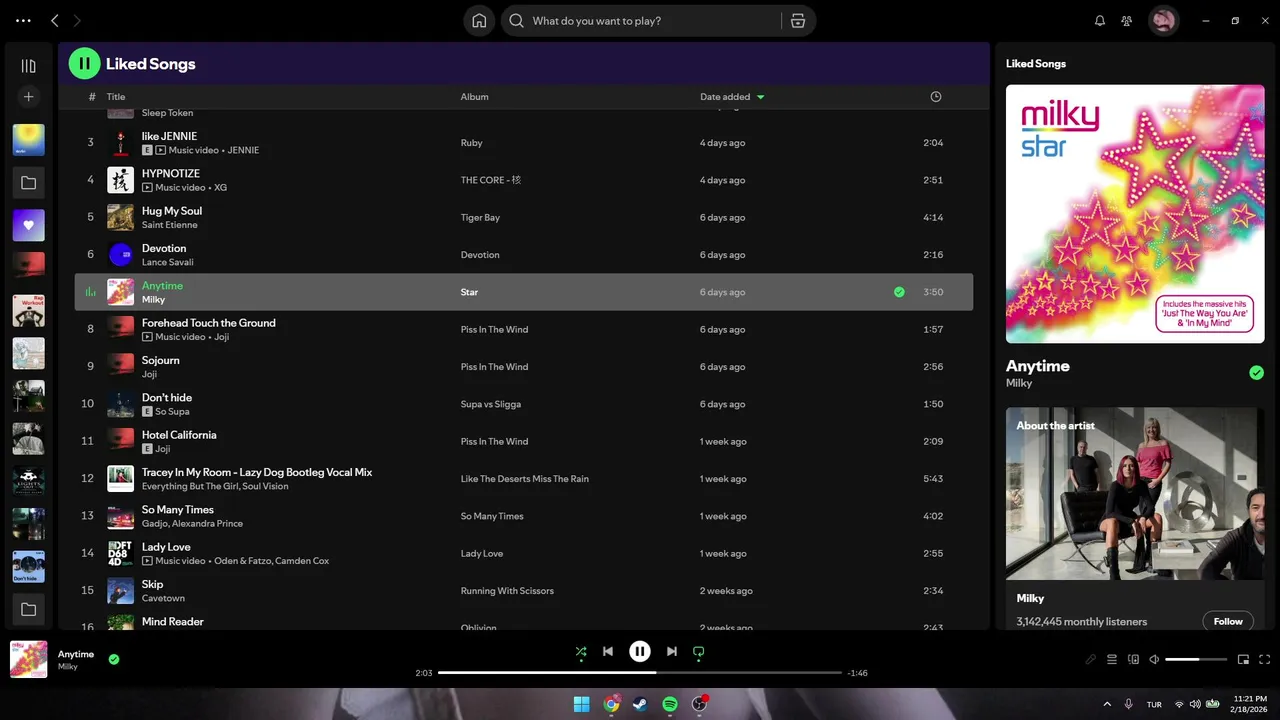Select the HYPNOTIZE track row
Image resolution: width=1280 pixels, height=720 pixels.
click(524, 180)
